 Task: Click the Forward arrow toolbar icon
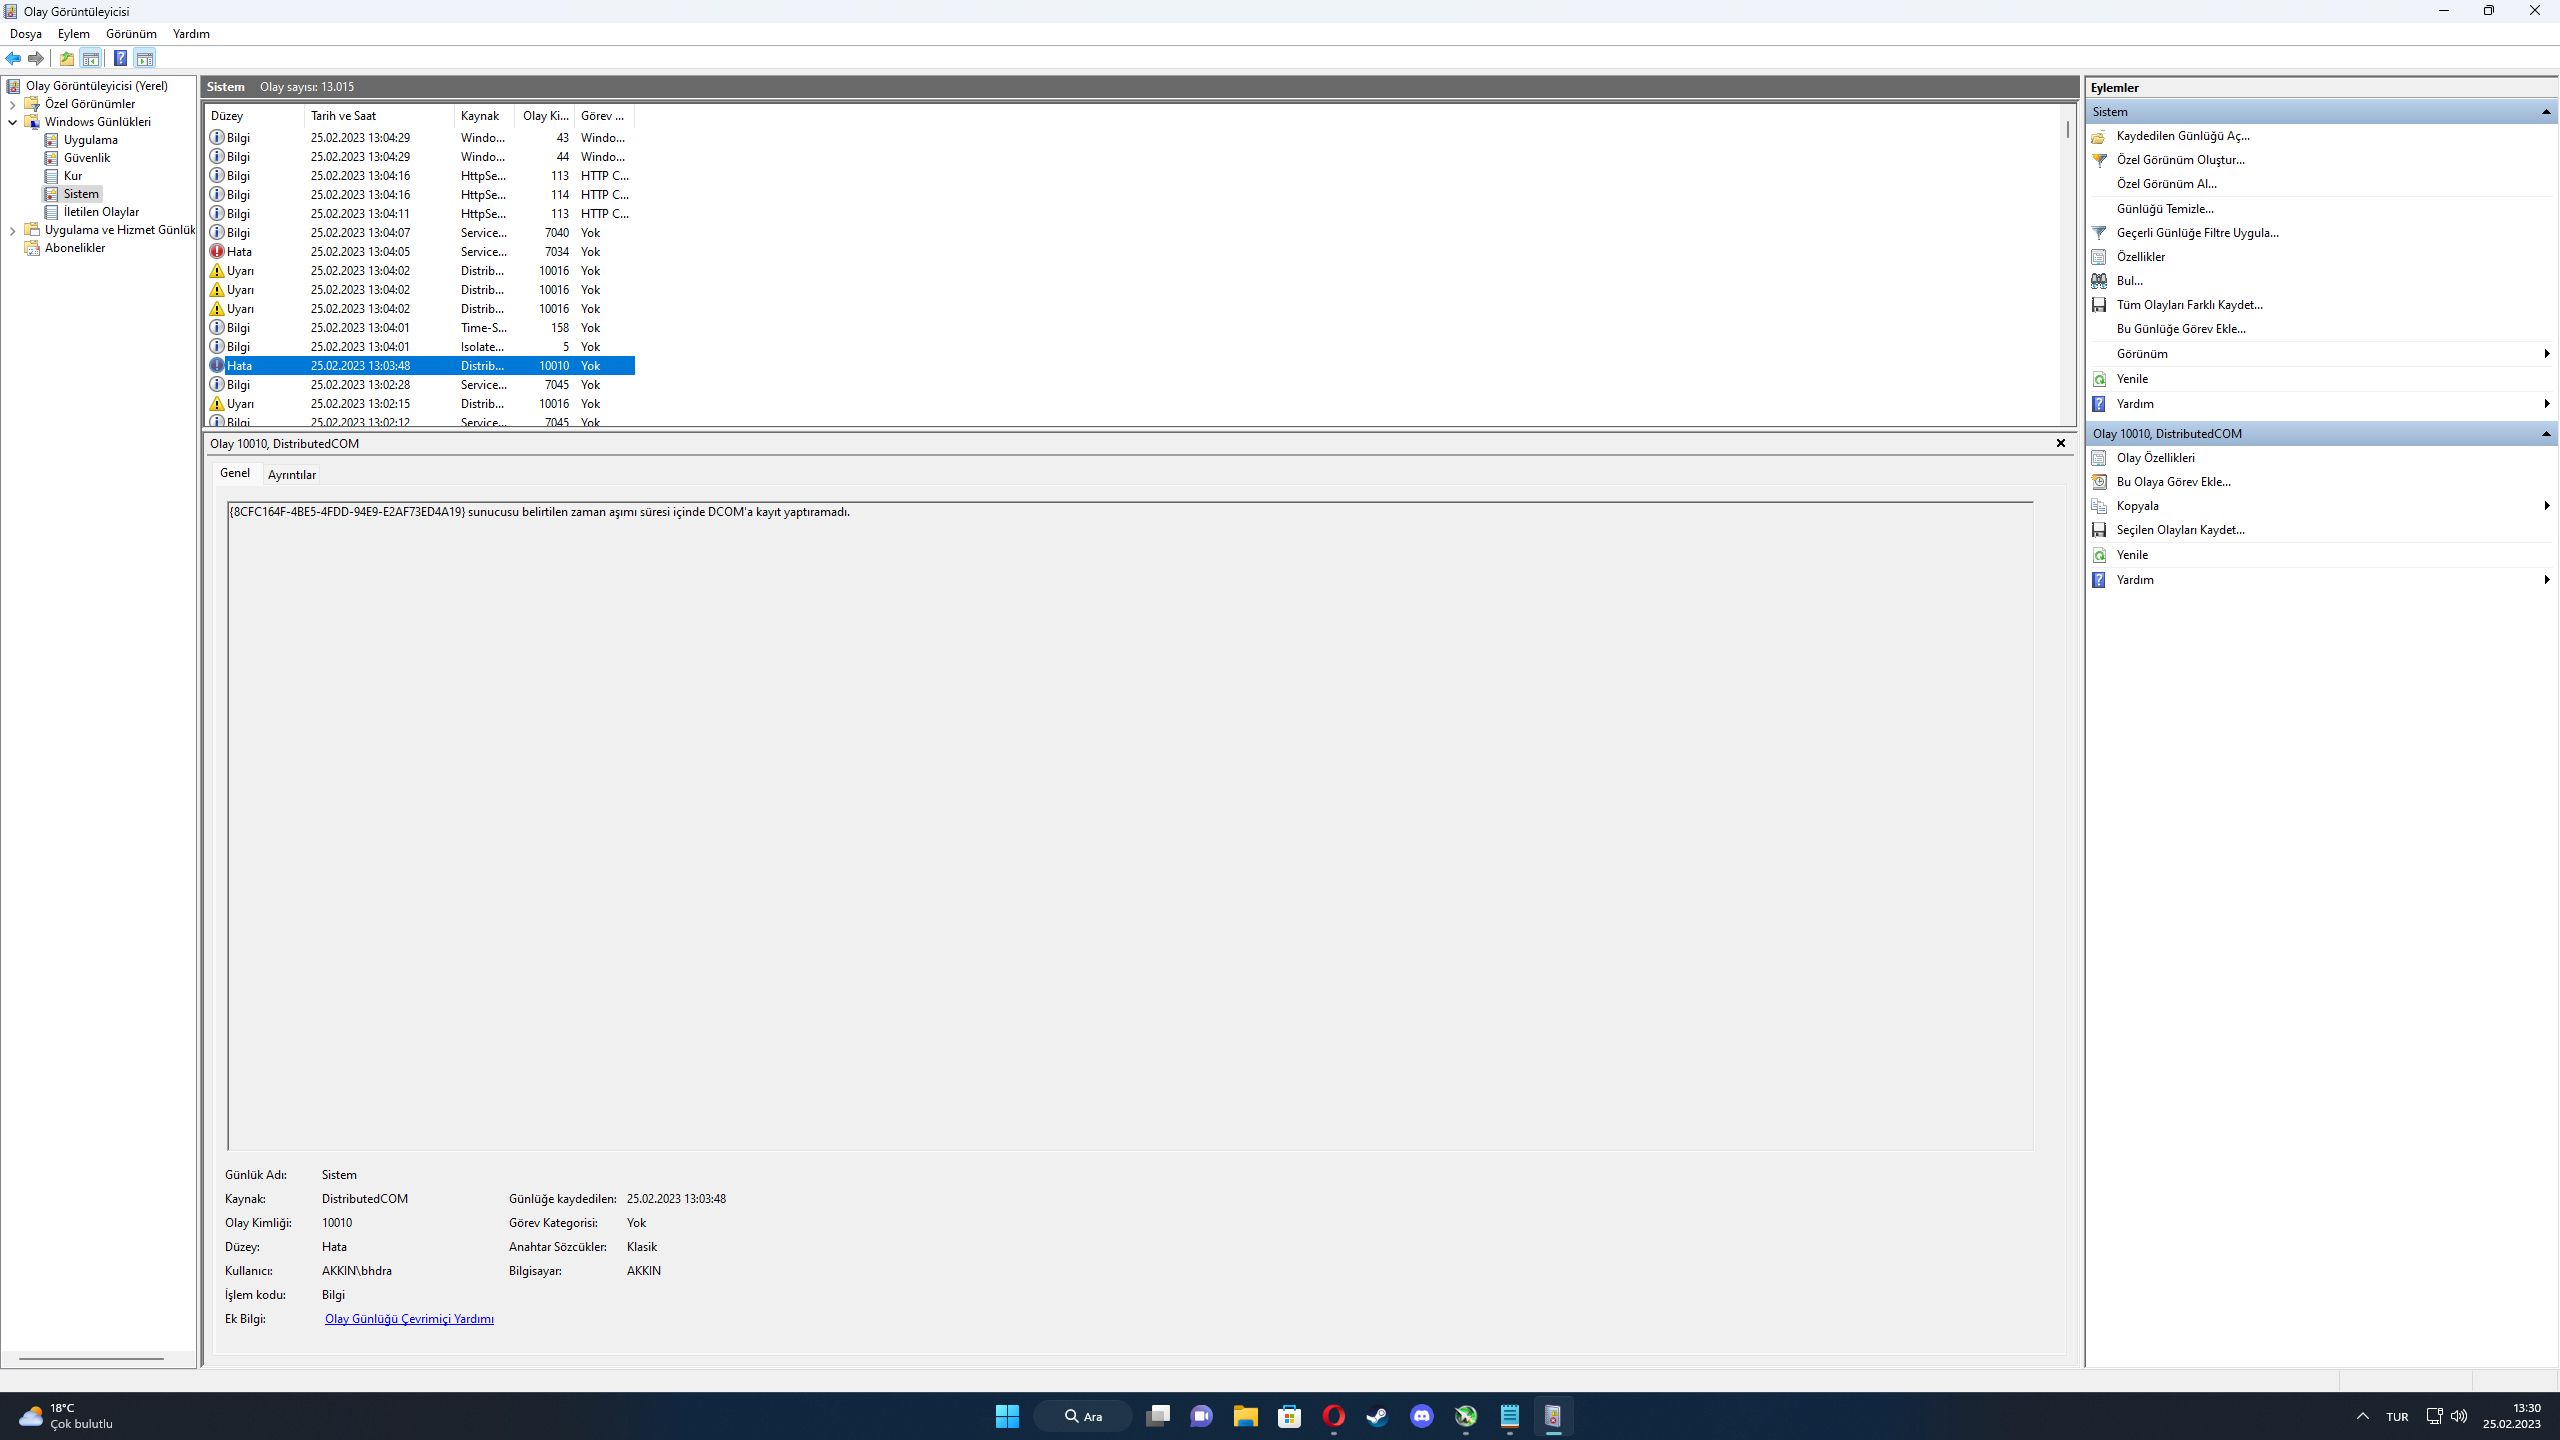[36, 58]
